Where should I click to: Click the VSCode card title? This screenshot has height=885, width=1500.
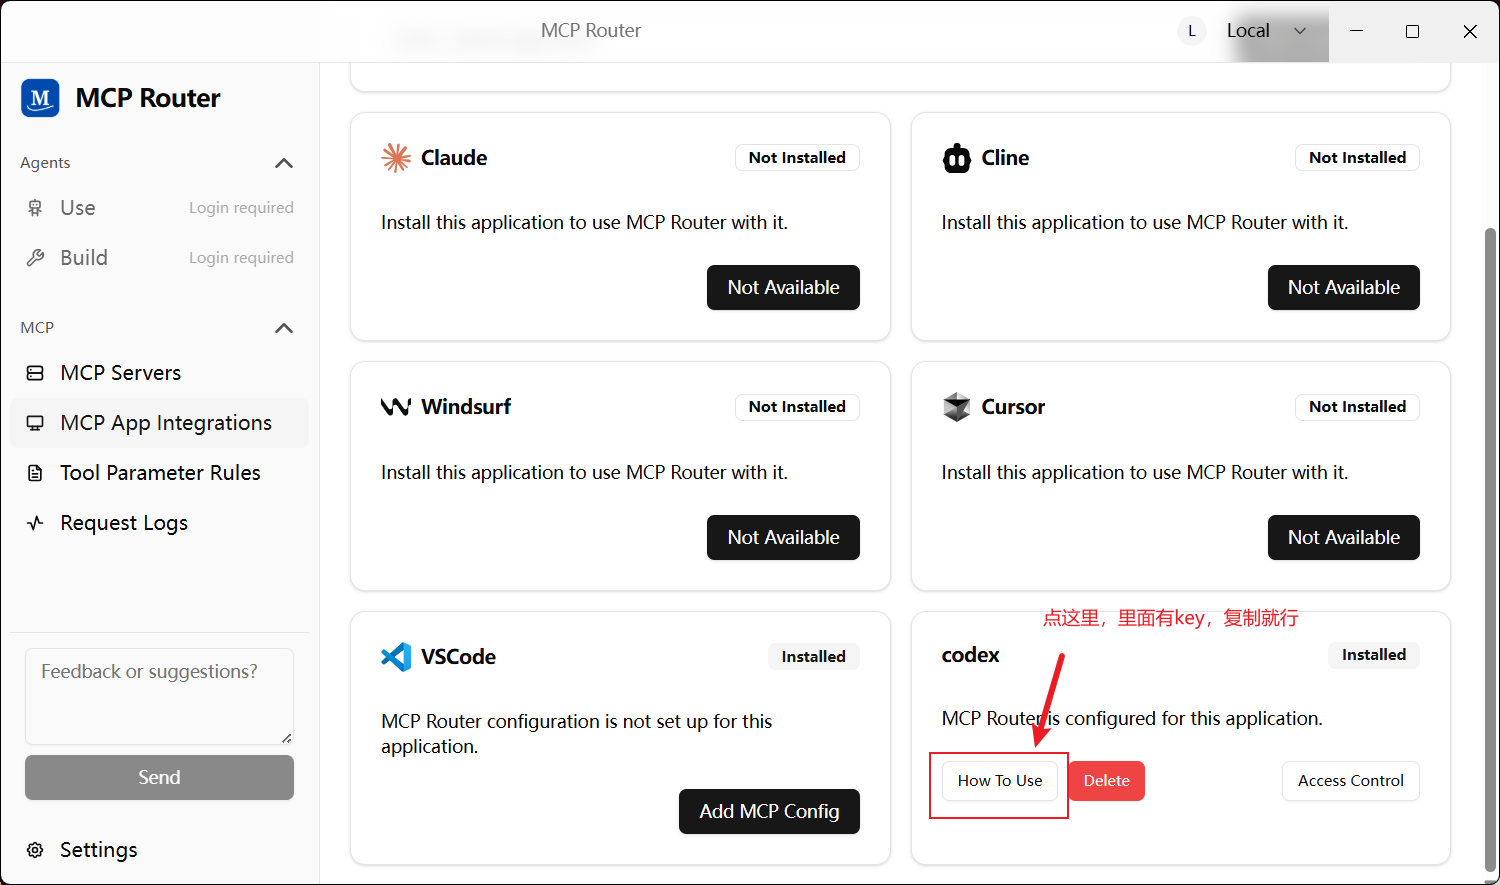[x=458, y=657]
